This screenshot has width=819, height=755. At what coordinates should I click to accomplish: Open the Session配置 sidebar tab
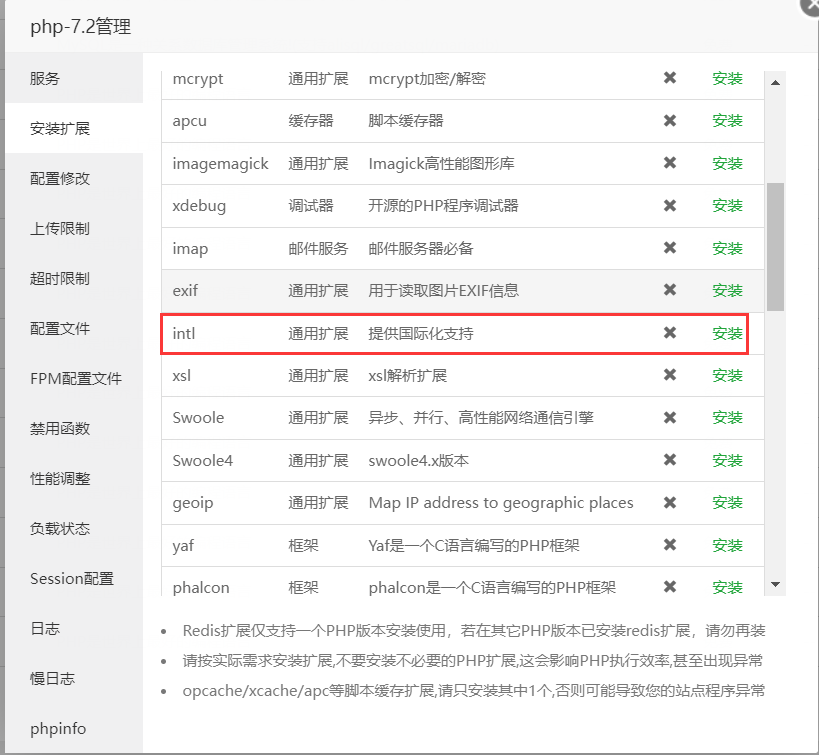tap(74, 578)
